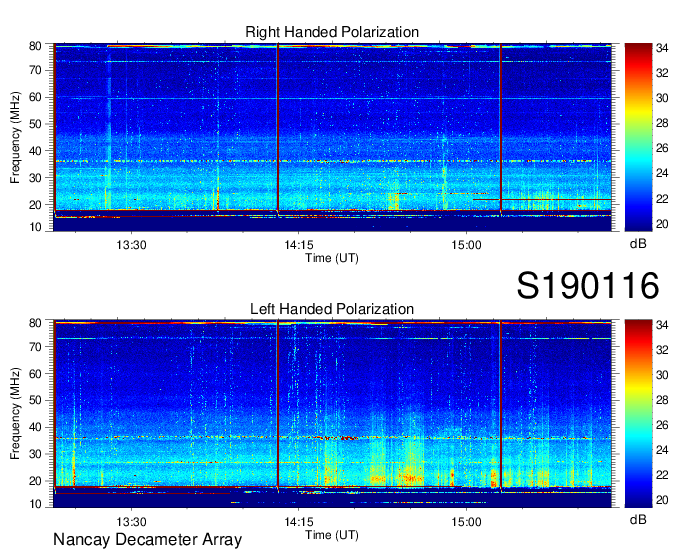Click the '34' value on the top color bar scale

pyautogui.click(x=662, y=48)
